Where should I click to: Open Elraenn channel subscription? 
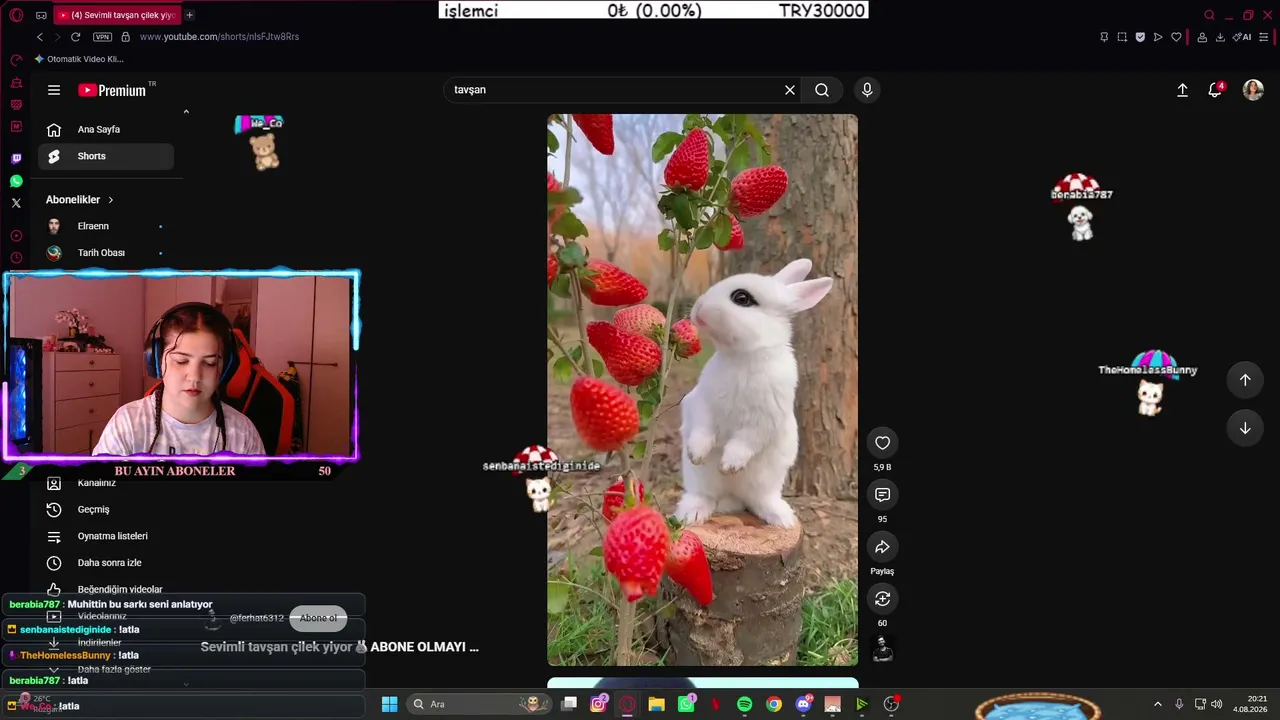coord(106,226)
